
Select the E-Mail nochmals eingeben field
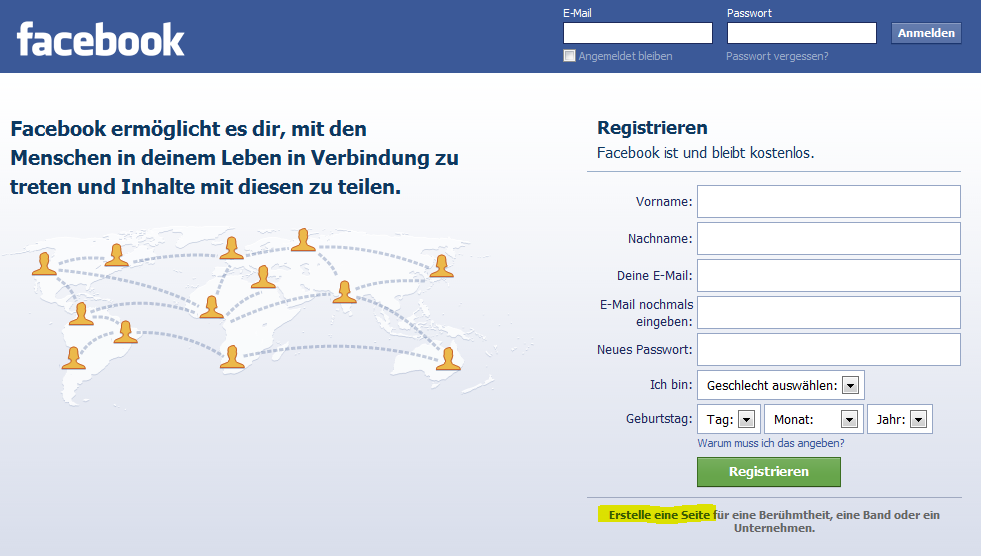(x=828, y=312)
